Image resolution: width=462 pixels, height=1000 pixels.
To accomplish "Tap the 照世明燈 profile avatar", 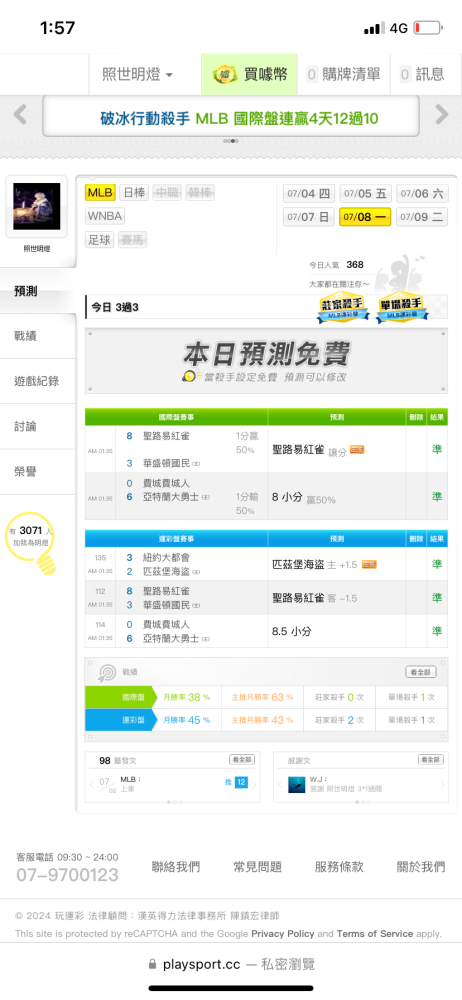I will 36,207.
